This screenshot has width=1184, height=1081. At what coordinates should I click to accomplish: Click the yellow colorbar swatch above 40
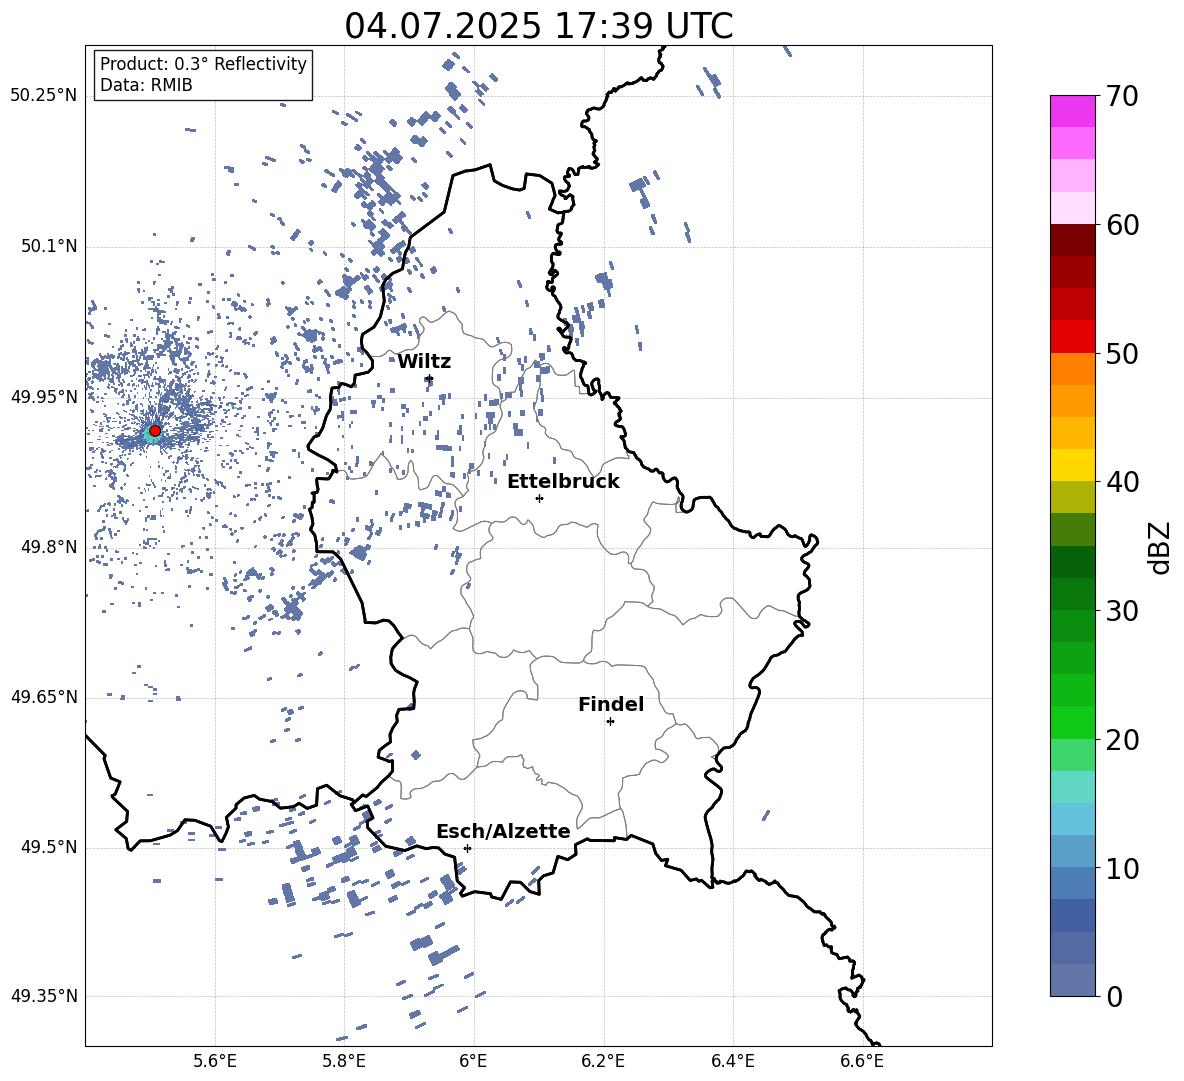[1072, 465]
